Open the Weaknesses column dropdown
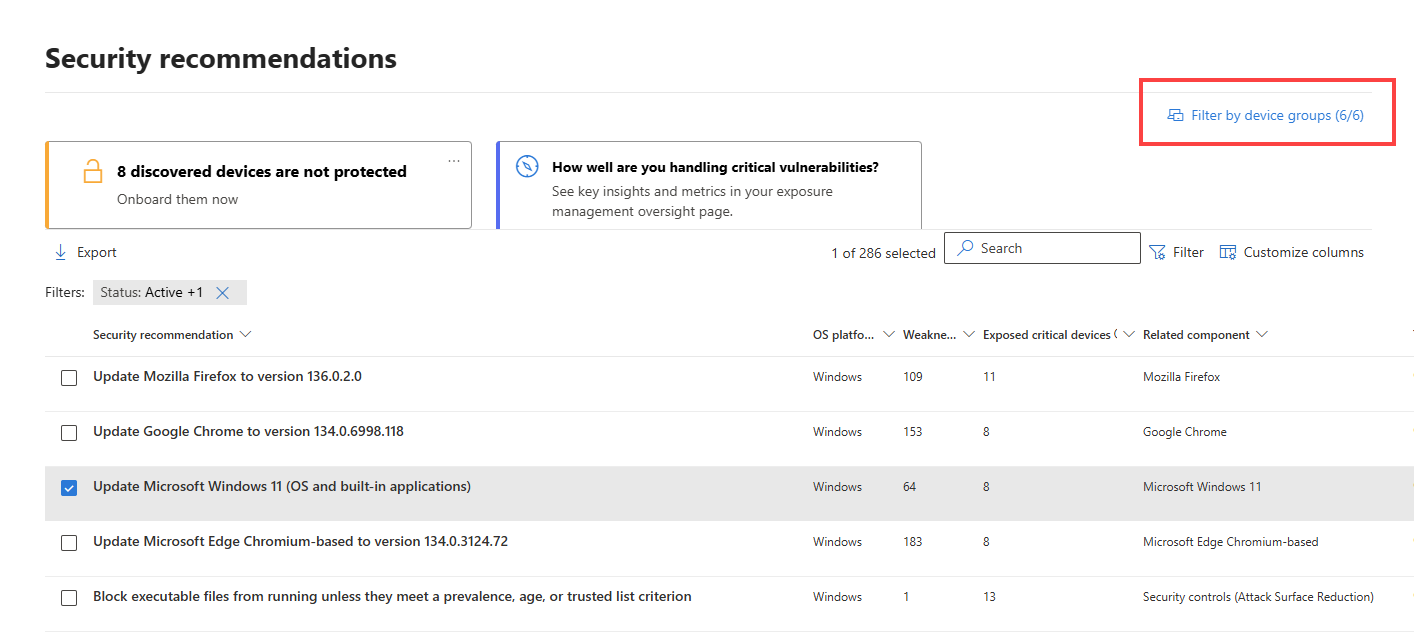The image size is (1414, 639). 969,334
